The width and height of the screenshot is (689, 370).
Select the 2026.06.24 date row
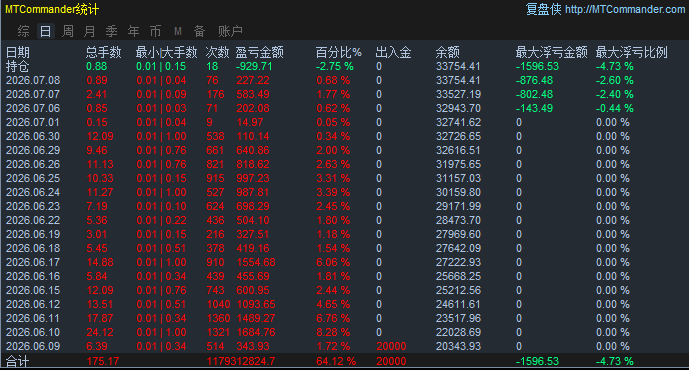coord(33,192)
